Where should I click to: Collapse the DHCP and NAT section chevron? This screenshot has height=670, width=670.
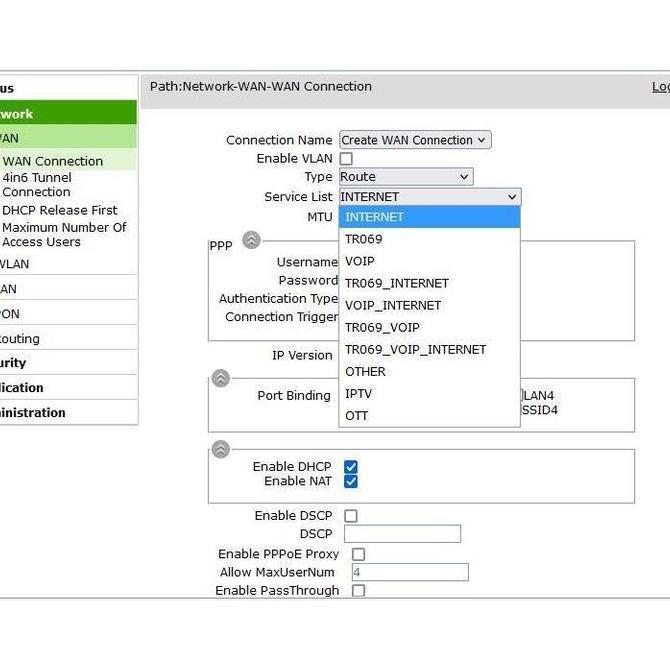[x=221, y=449]
